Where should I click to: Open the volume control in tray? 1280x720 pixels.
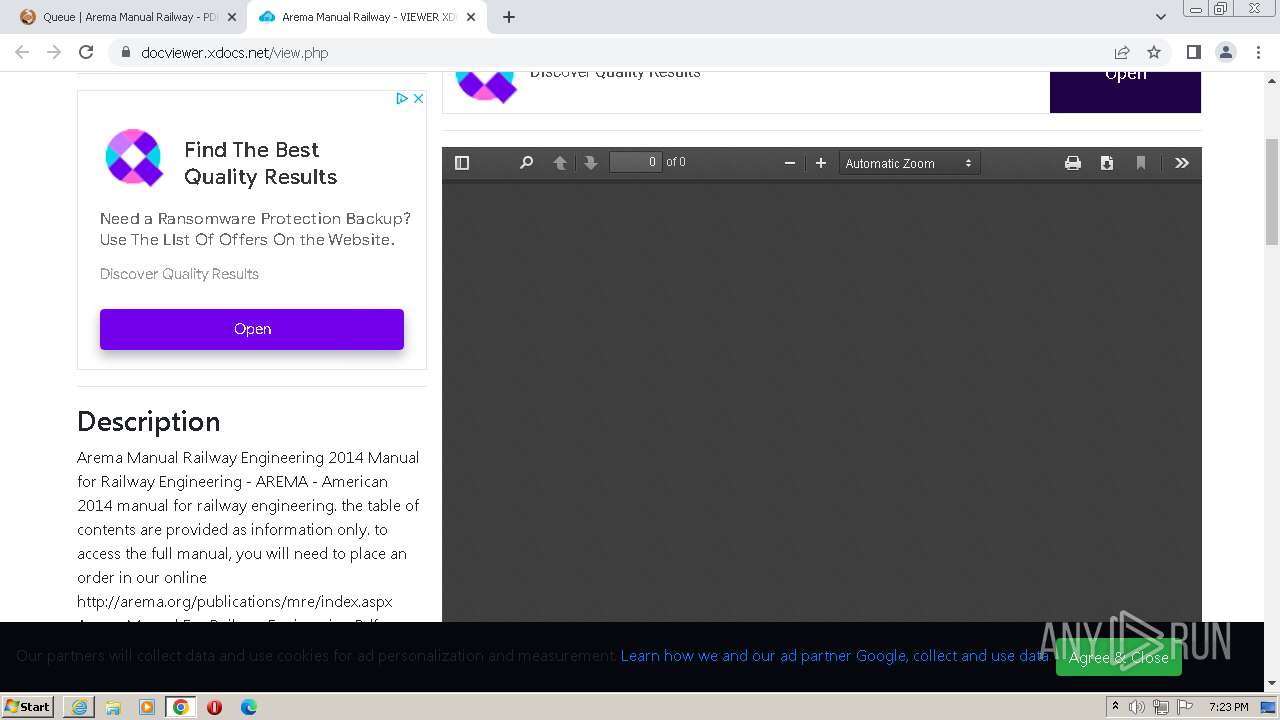point(1137,707)
